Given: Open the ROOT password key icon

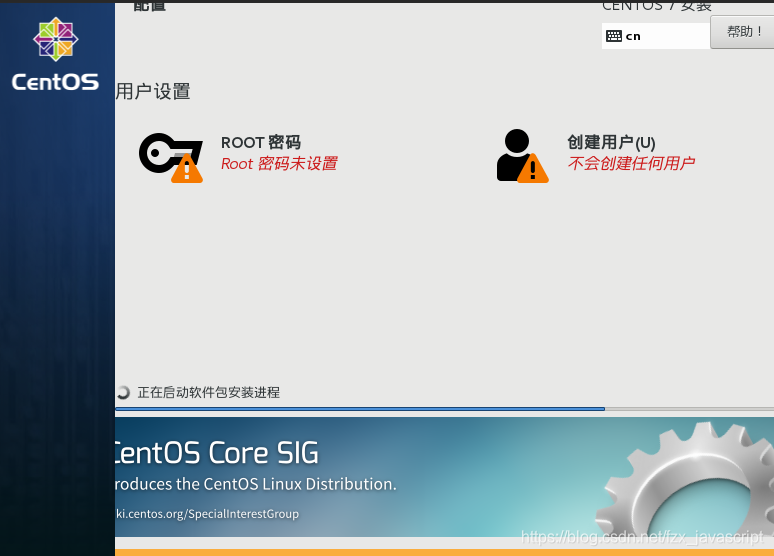Looking at the screenshot, I should pyautogui.click(x=171, y=158).
